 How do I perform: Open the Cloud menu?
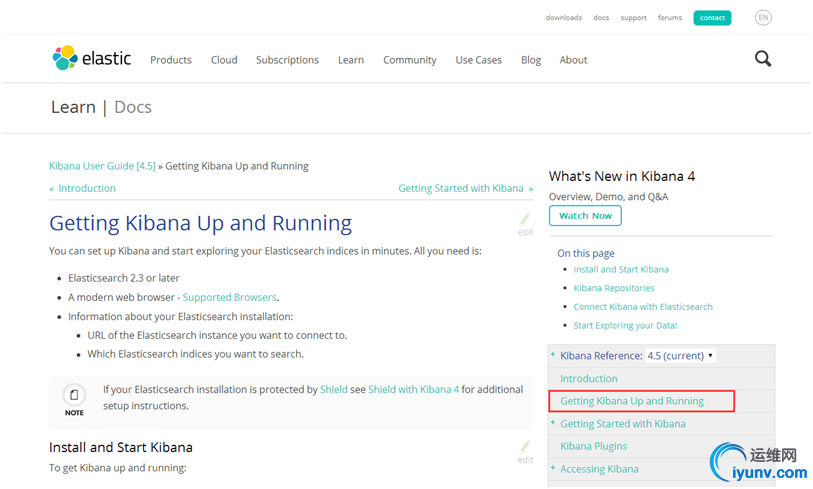coord(224,60)
